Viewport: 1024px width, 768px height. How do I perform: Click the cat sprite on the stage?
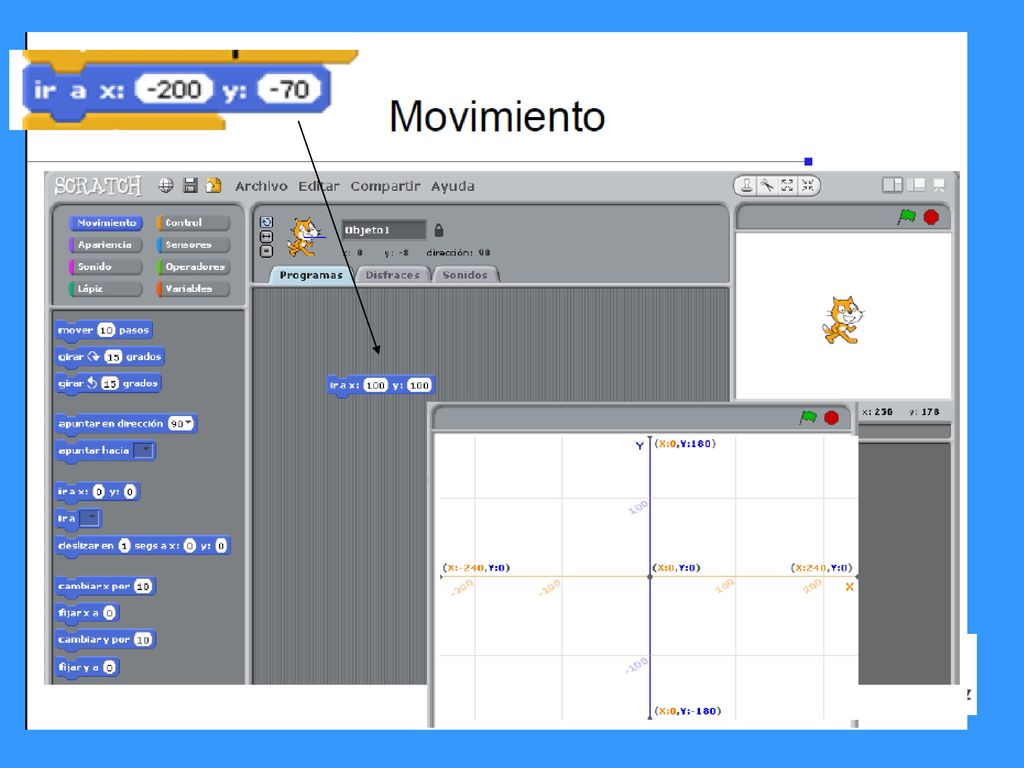tap(842, 320)
